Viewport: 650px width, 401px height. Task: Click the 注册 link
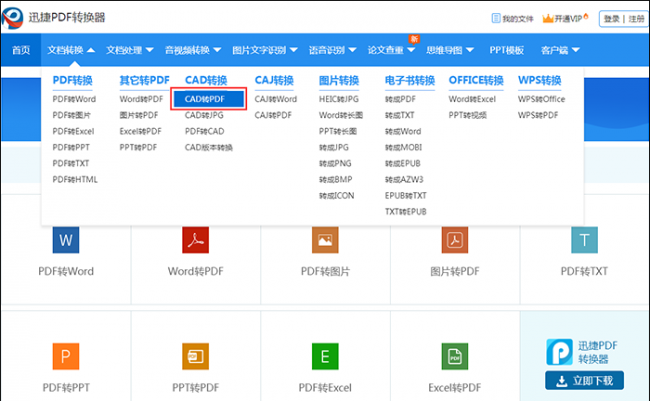point(637,19)
